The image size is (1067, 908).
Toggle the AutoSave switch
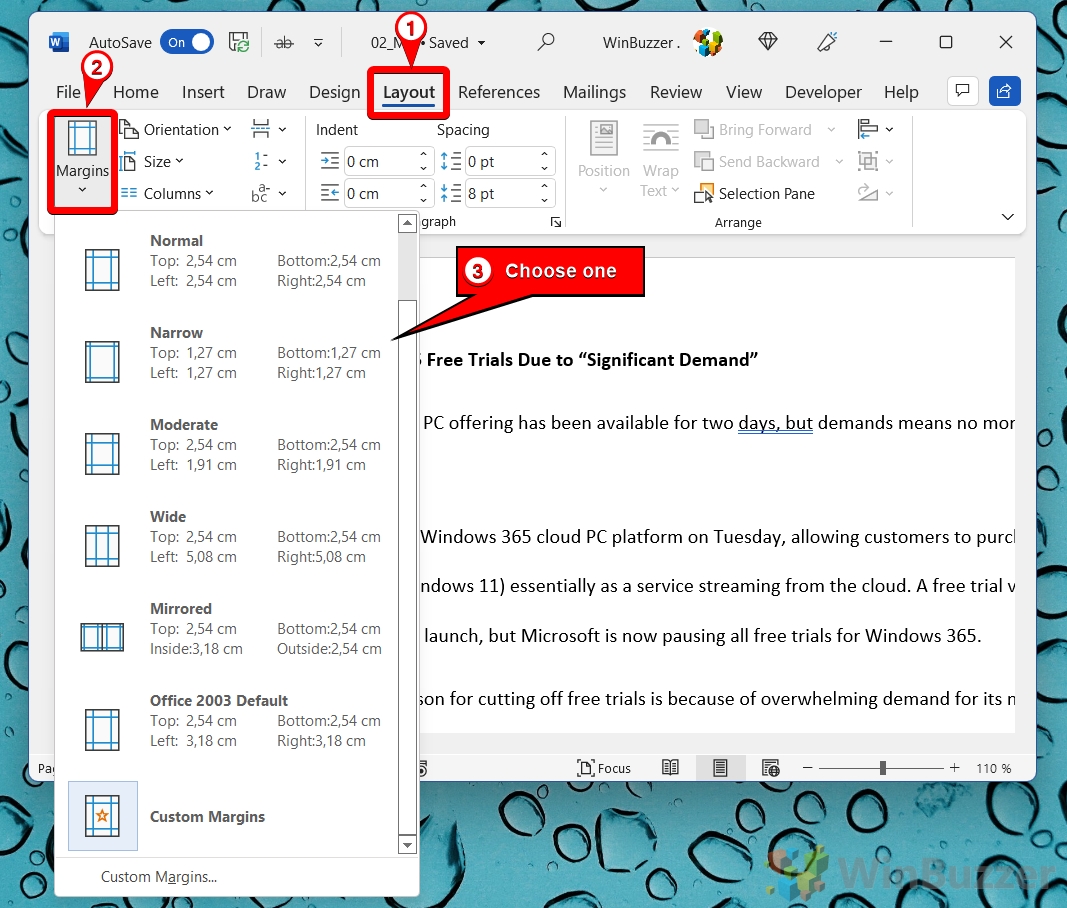pyautogui.click(x=189, y=42)
